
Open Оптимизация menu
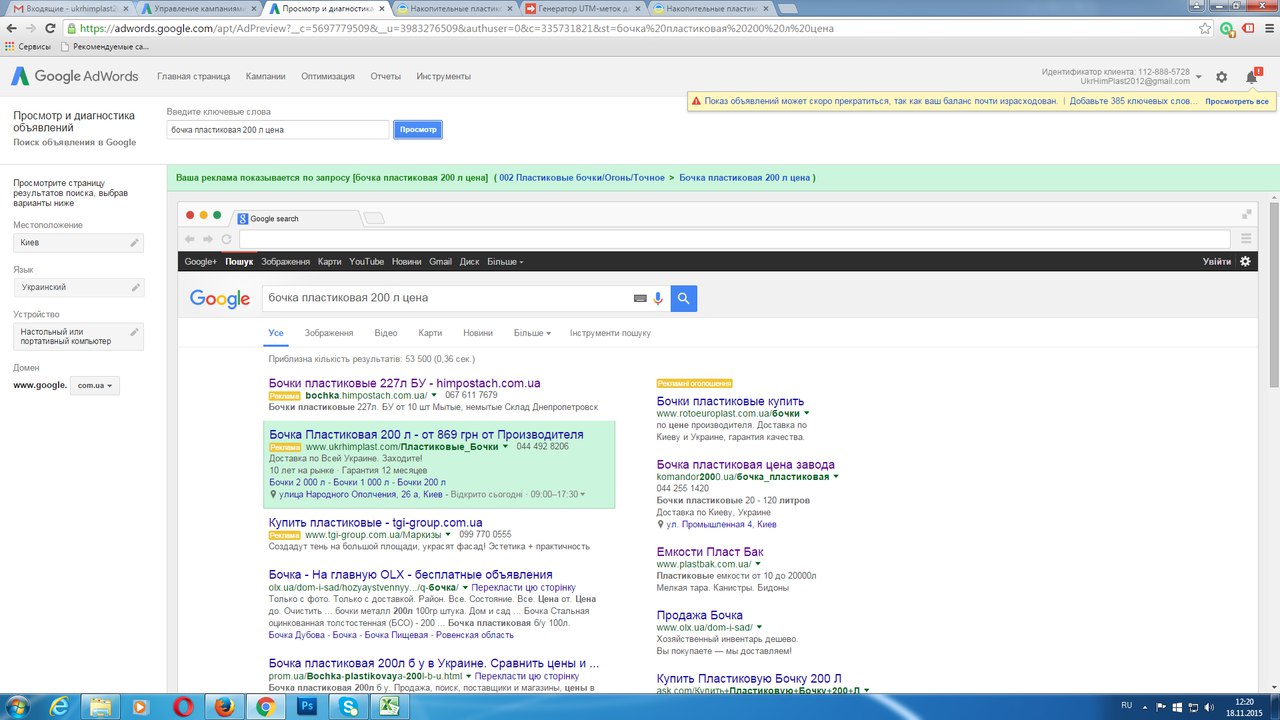(327, 76)
